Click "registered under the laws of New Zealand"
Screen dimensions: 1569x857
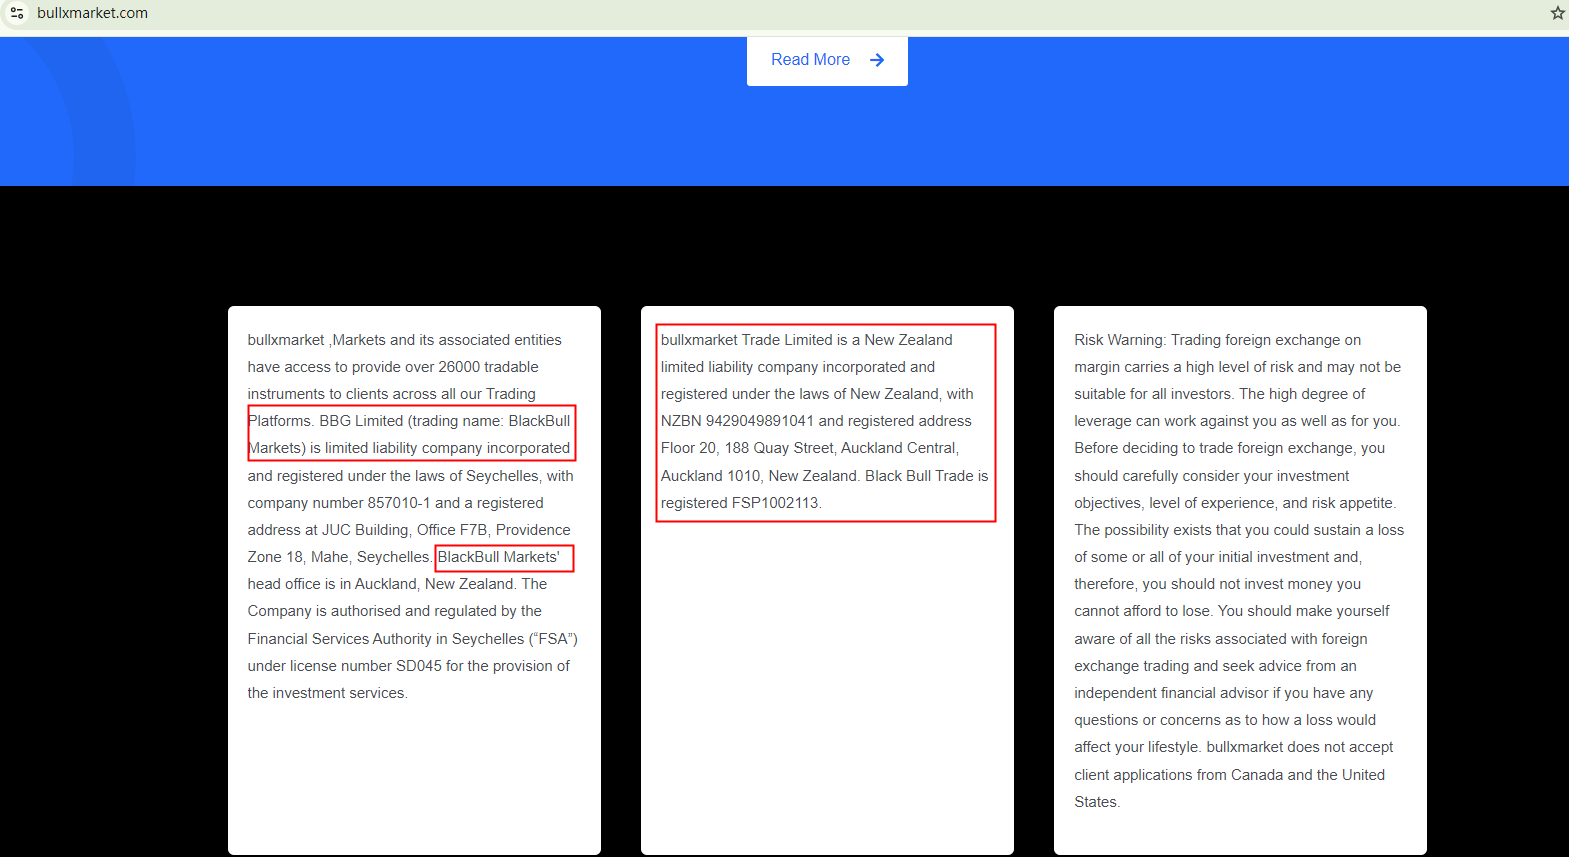800,394
